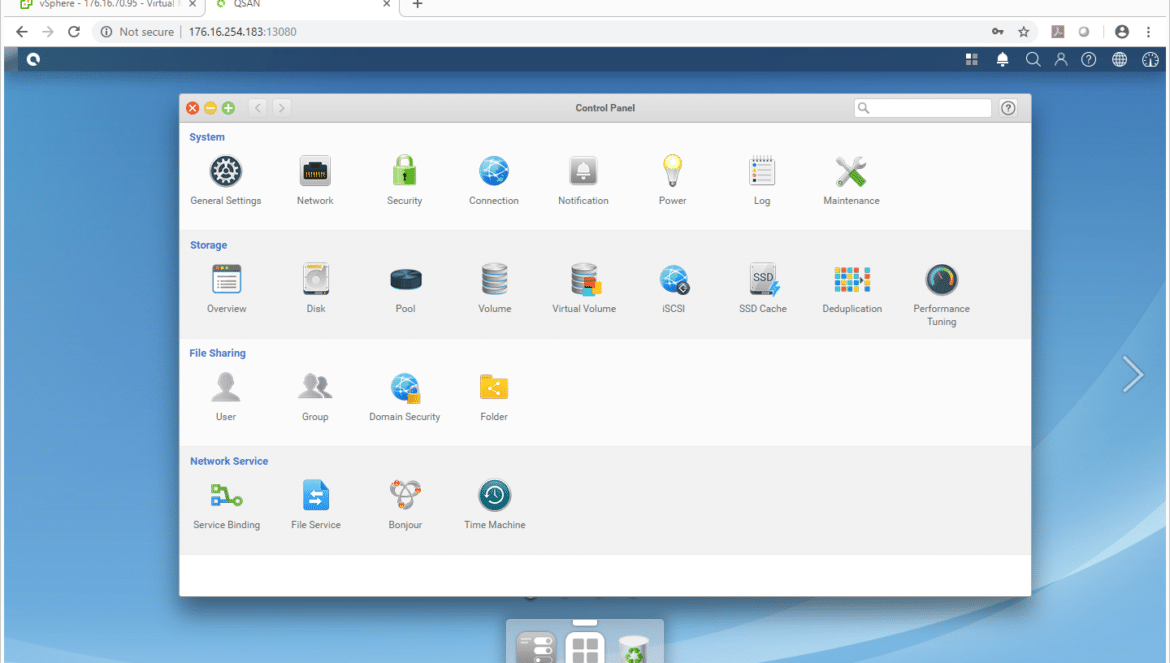Open the Volume icon

pos(495,280)
